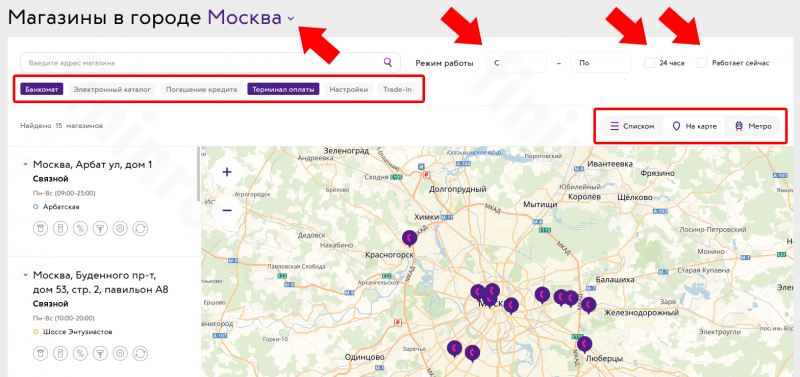Expand the Буденного пр-т store entry
Image resolution: width=800 pixels, height=377 pixels.
tap(24, 275)
